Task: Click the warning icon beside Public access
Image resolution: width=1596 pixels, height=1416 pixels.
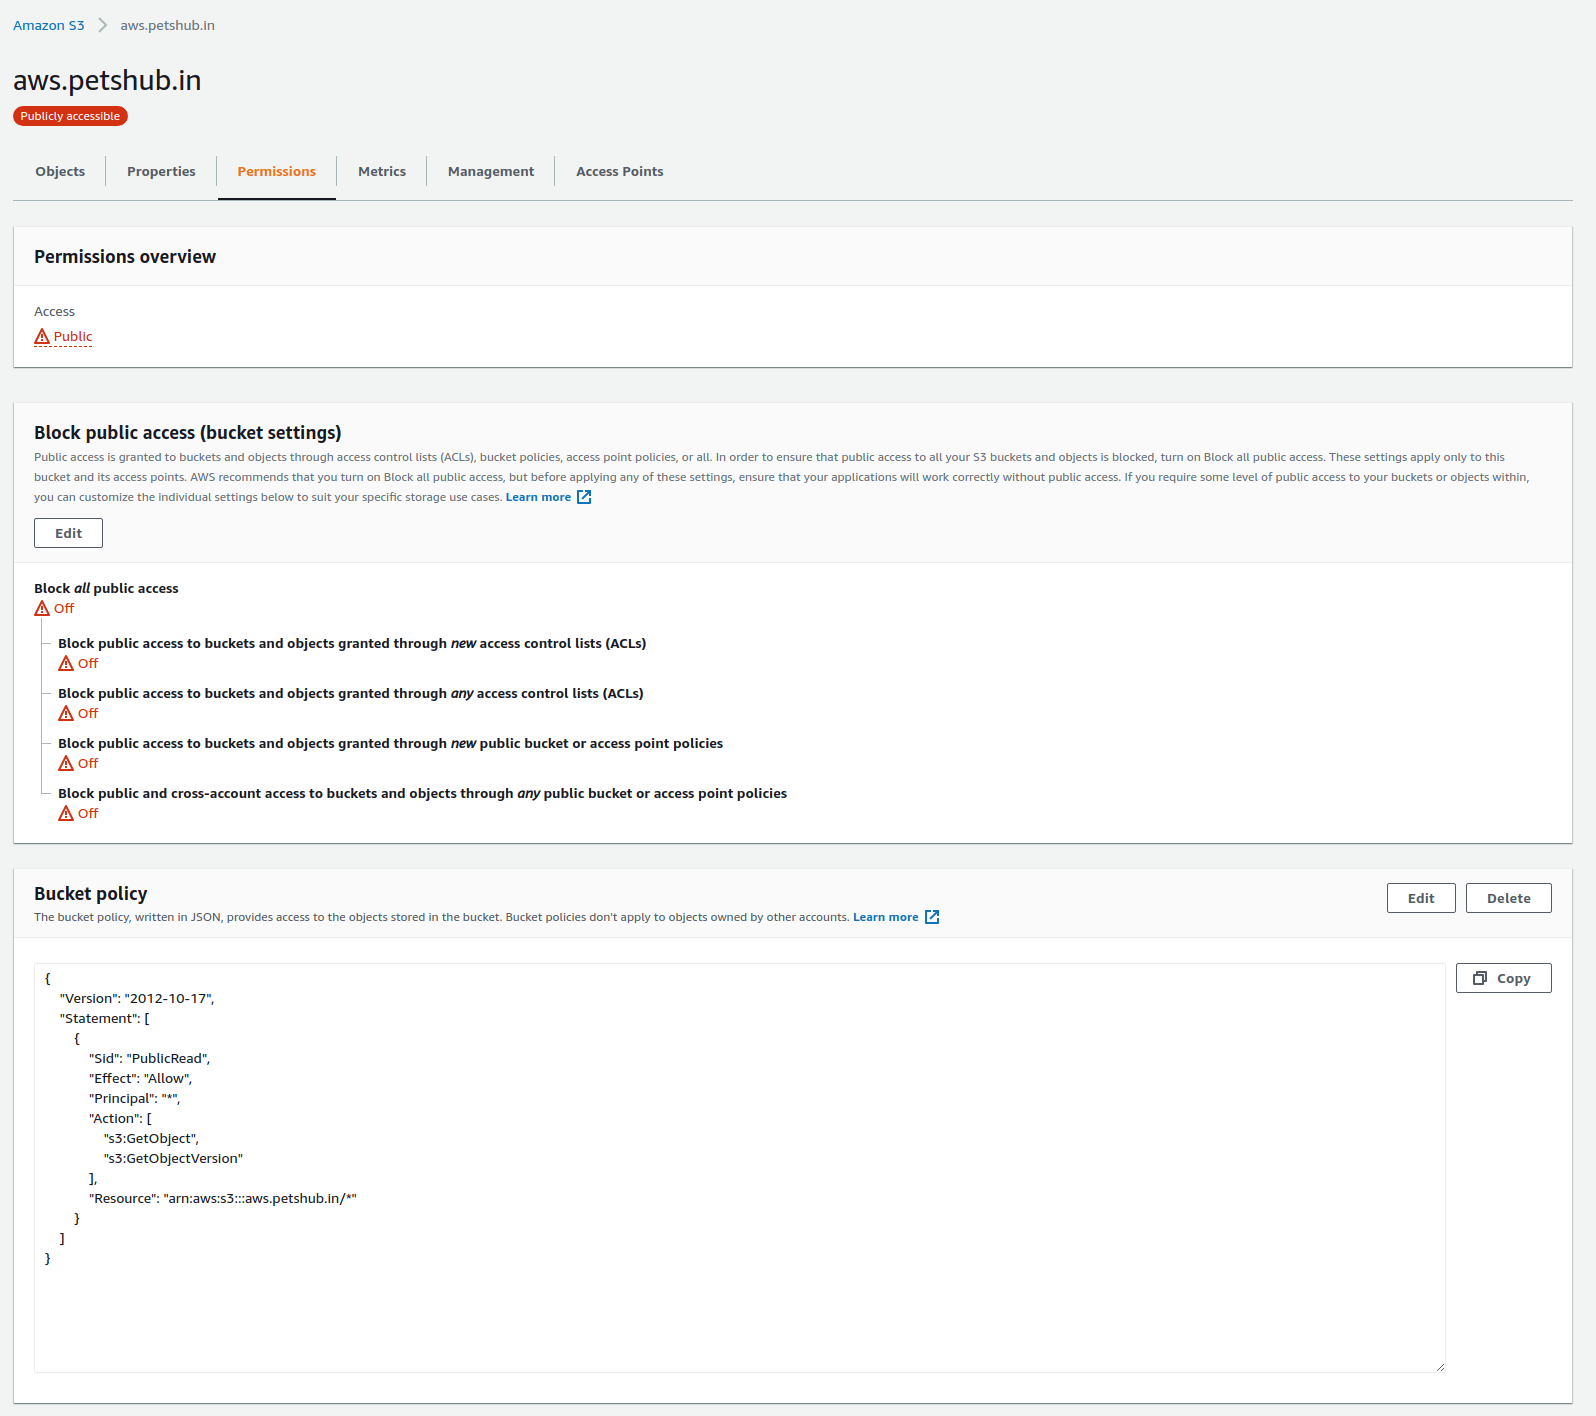Action: tap(42, 337)
